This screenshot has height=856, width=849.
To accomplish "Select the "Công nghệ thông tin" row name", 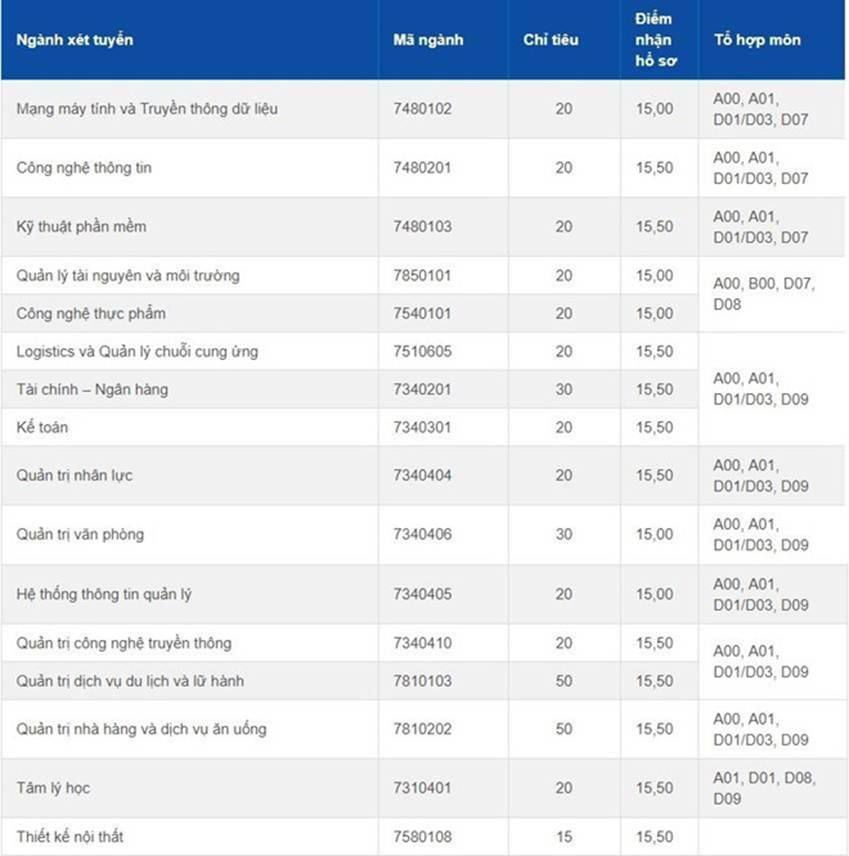I will tap(84, 167).
